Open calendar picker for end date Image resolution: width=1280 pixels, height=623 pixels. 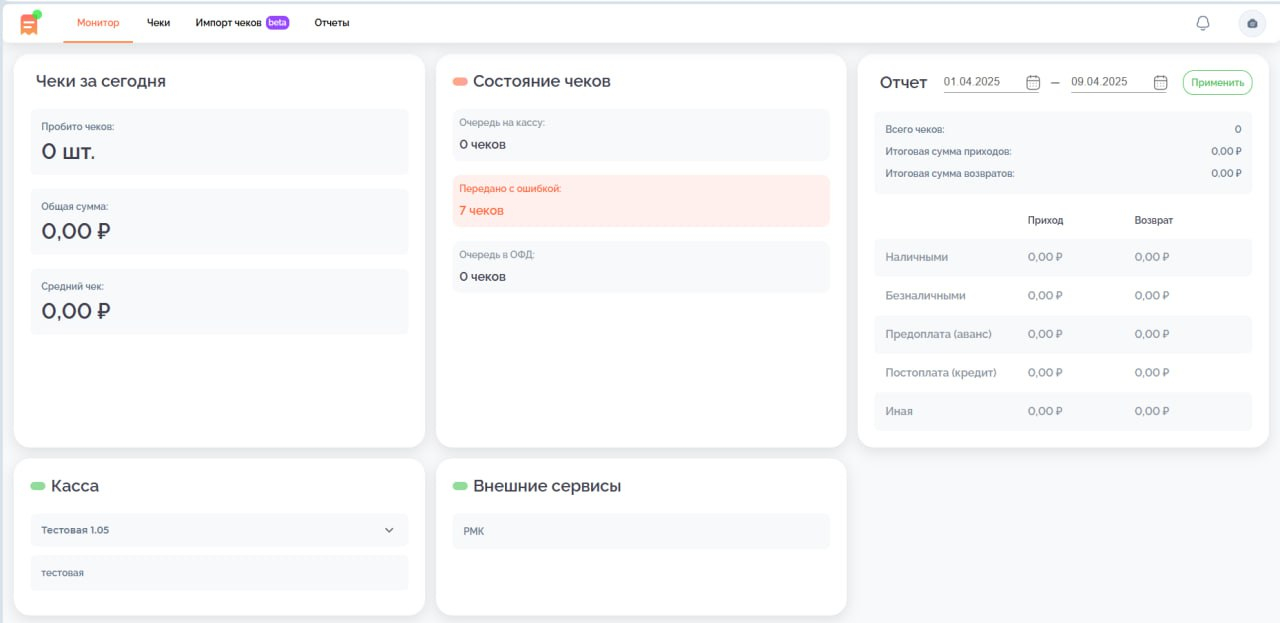coord(1160,83)
